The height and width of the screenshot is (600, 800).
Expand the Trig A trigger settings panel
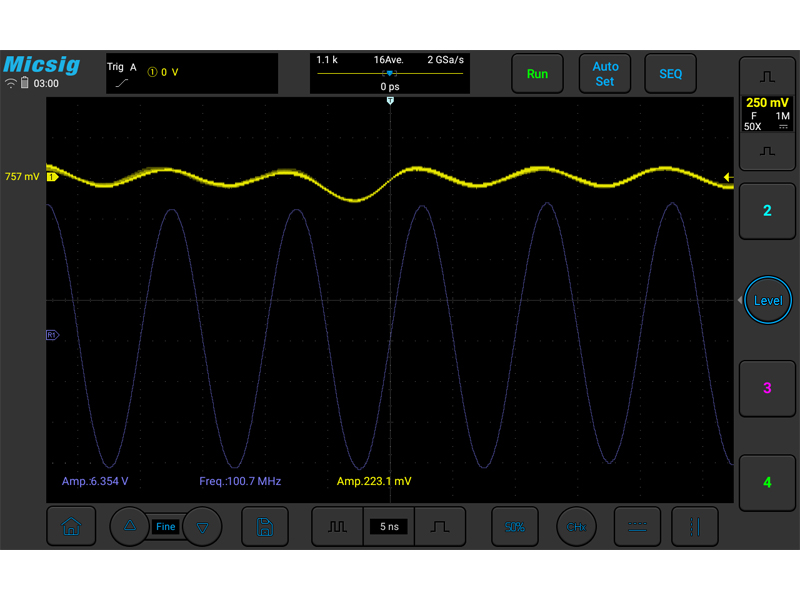click(x=192, y=74)
